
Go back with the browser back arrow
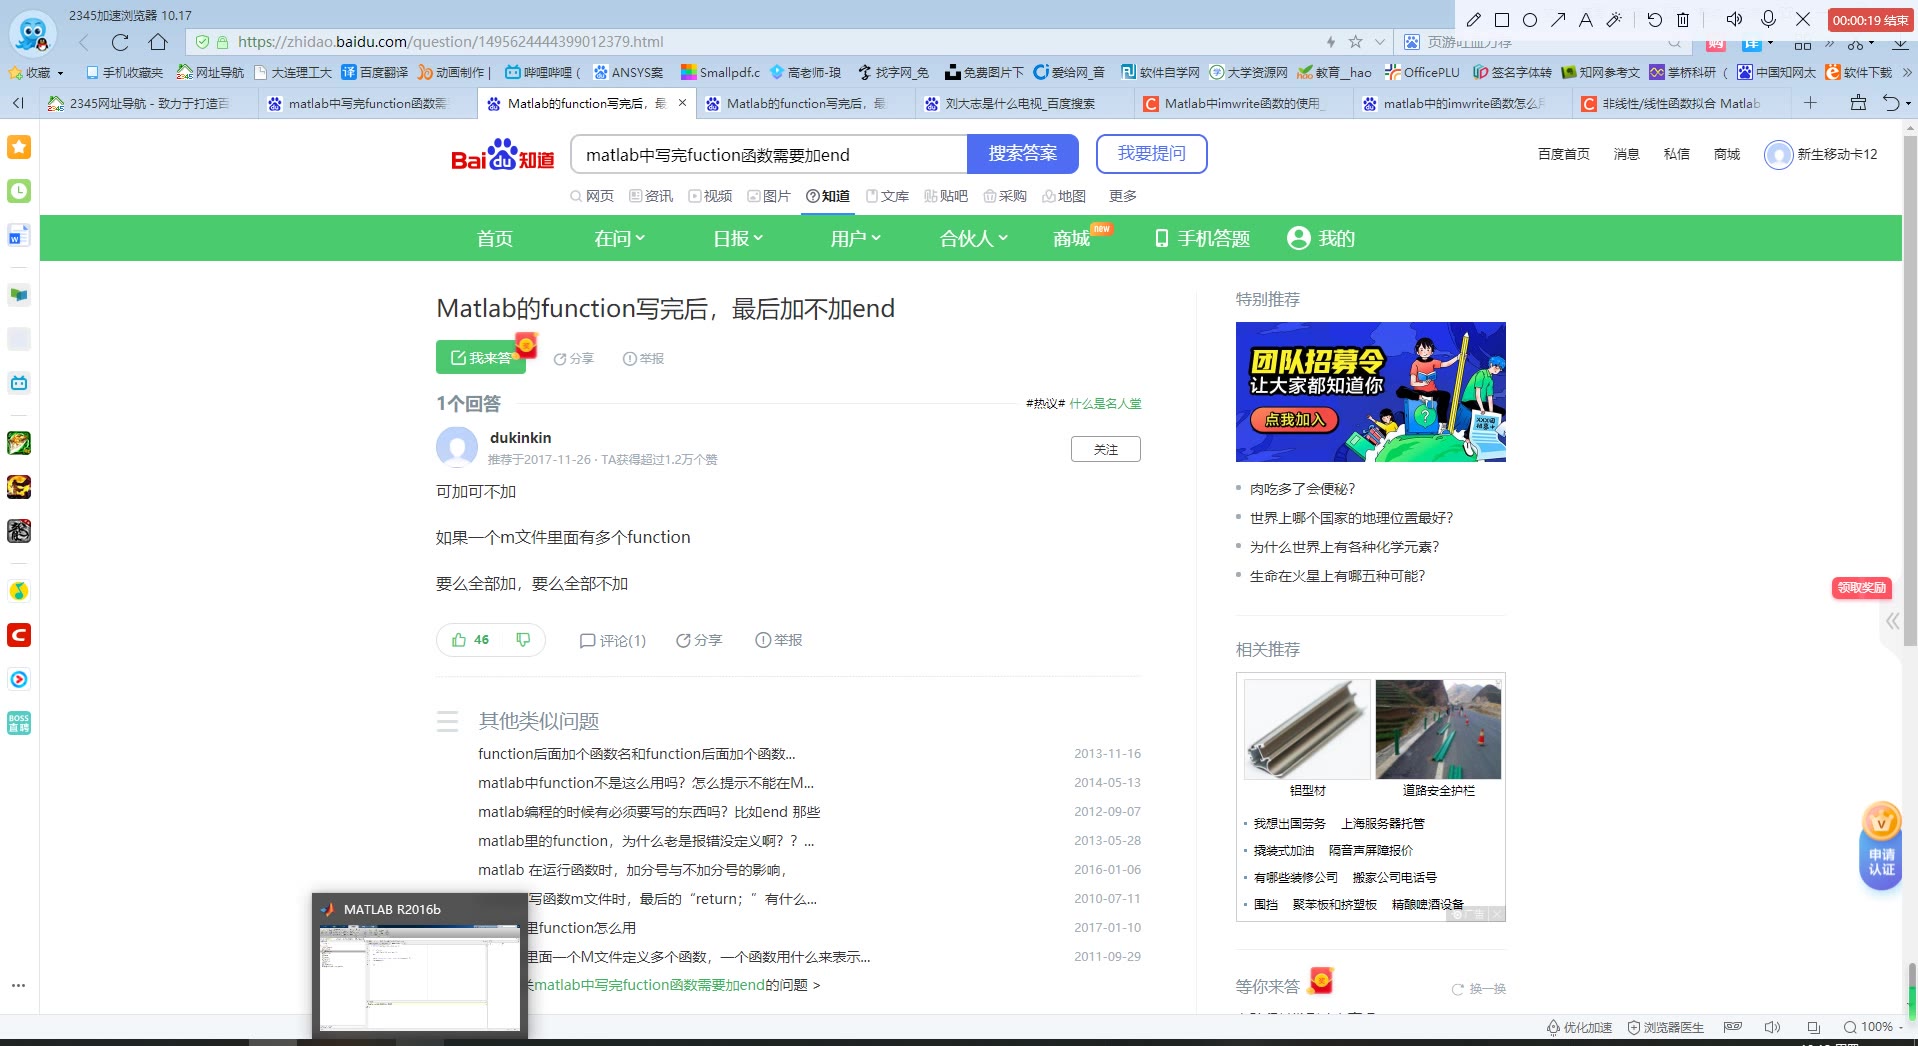click(x=84, y=42)
